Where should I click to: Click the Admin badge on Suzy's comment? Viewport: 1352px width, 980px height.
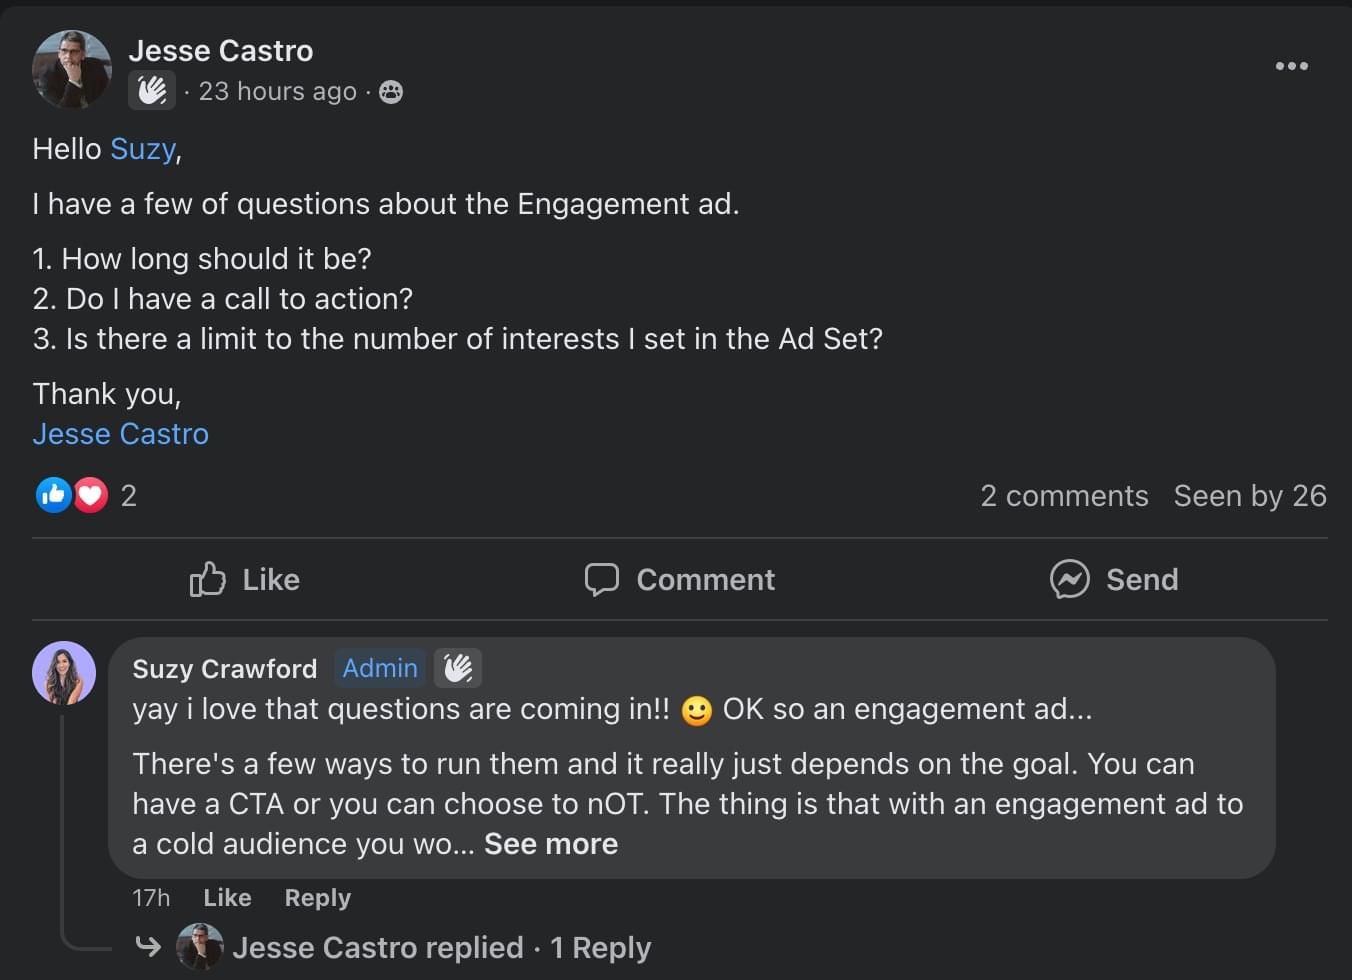click(x=380, y=668)
